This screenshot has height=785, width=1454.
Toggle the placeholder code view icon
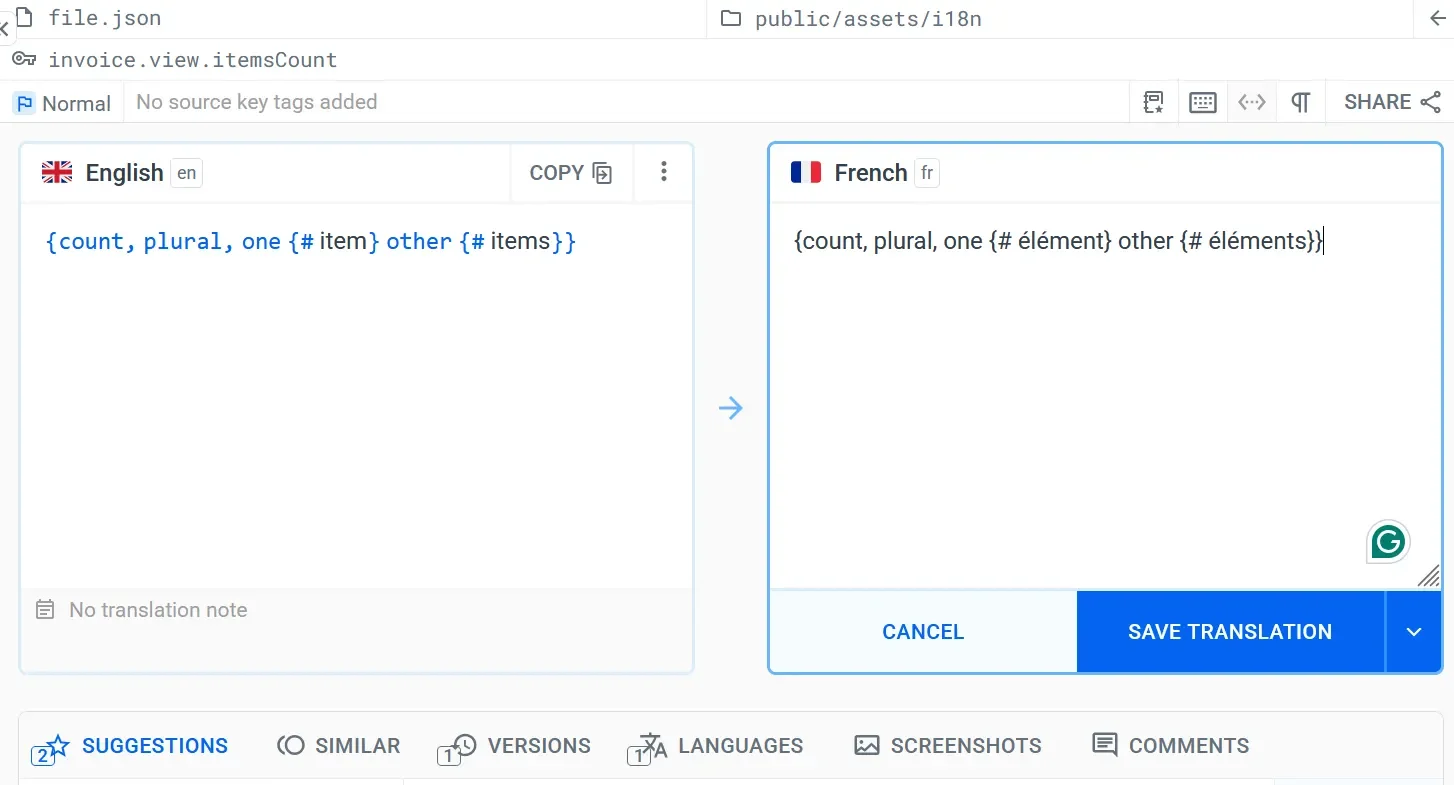(1252, 102)
